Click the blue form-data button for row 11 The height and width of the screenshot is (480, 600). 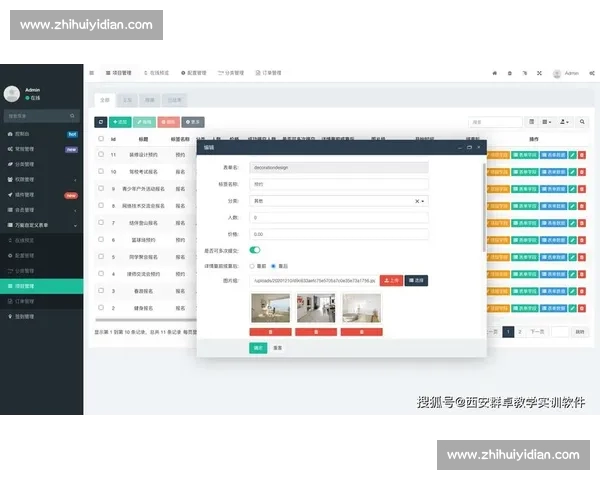click(x=554, y=155)
